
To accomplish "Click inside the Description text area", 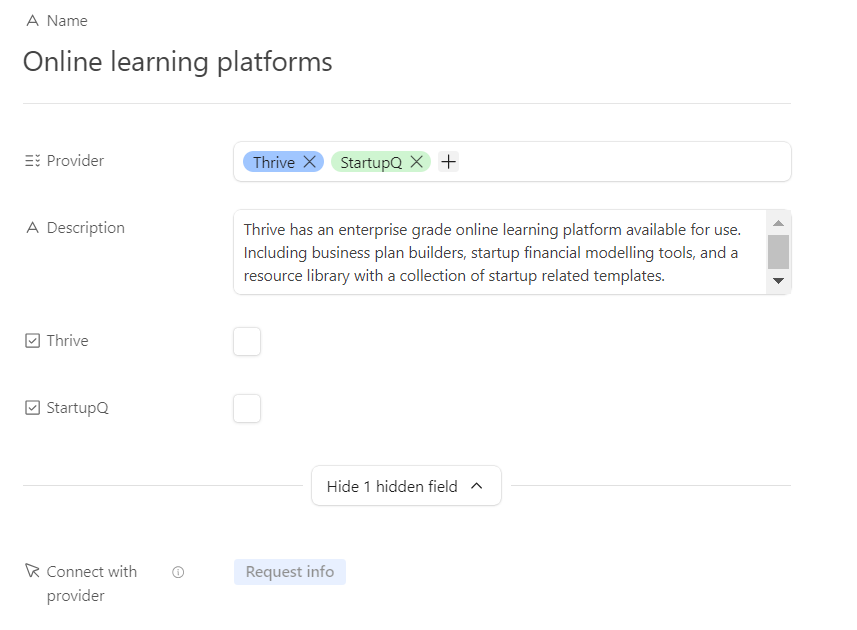I will click(x=500, y=252).
